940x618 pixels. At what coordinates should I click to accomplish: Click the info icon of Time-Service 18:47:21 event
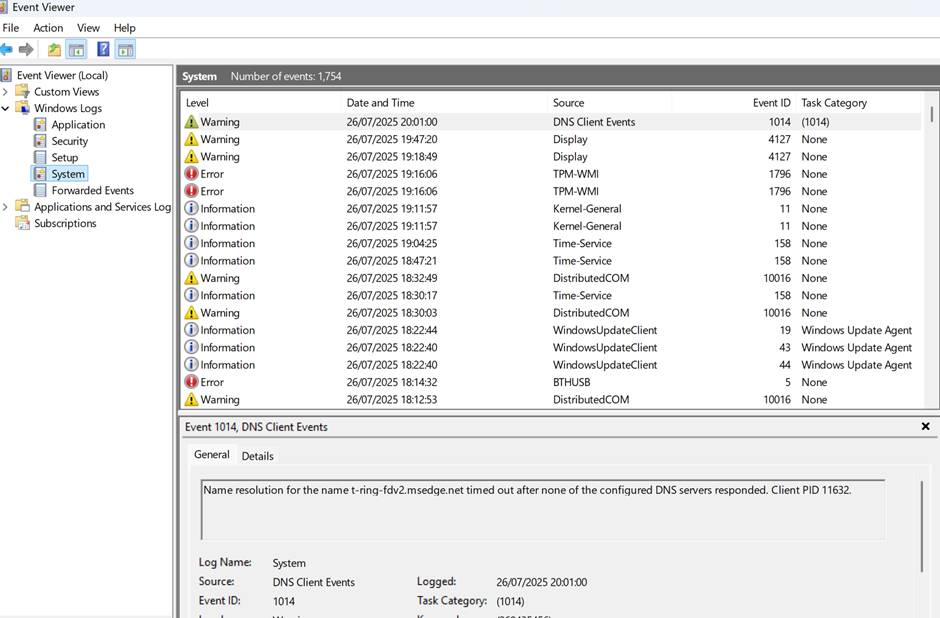pos(191,261)
